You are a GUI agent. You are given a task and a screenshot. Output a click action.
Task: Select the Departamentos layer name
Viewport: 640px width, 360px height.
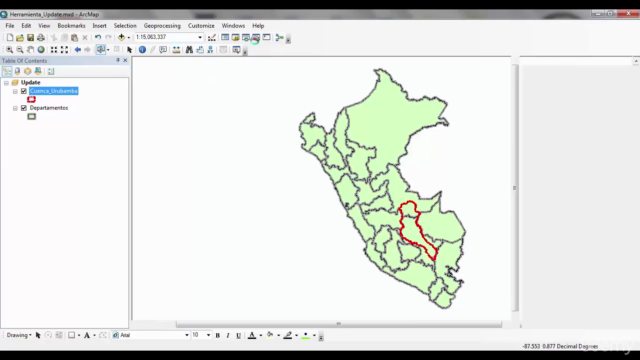coord(49,108)
